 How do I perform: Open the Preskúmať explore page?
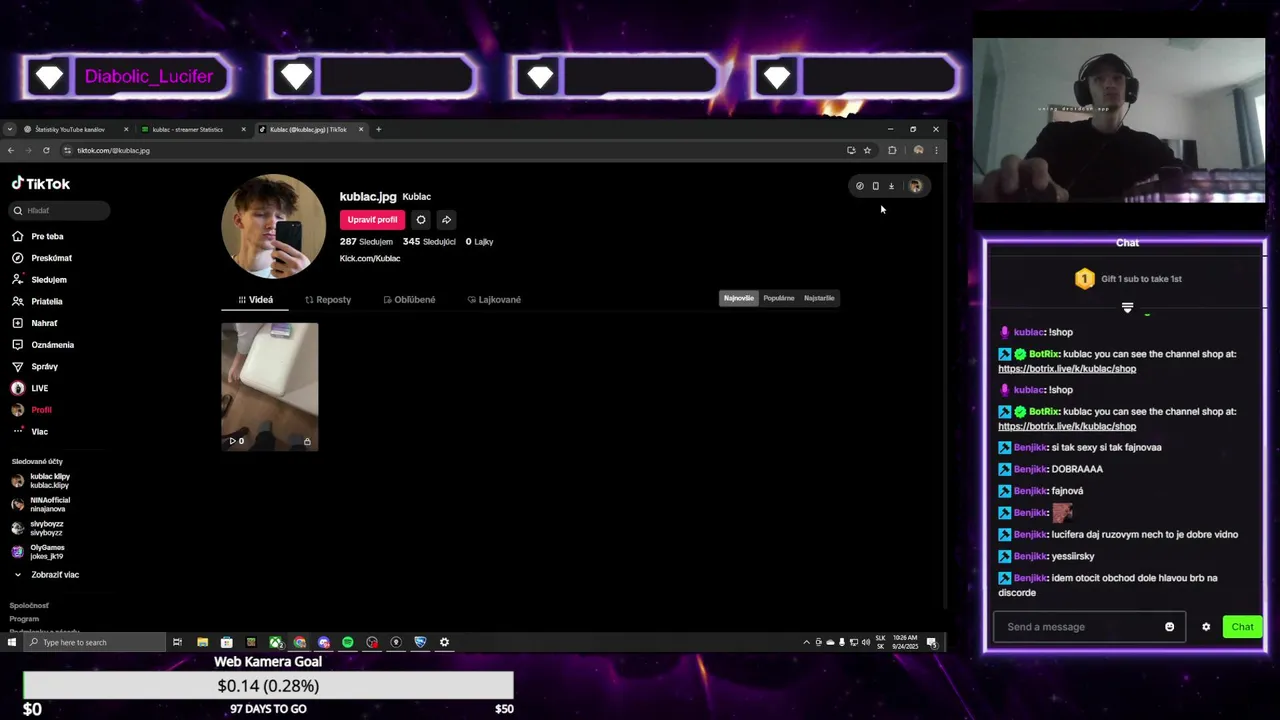(x=42, y=258)
